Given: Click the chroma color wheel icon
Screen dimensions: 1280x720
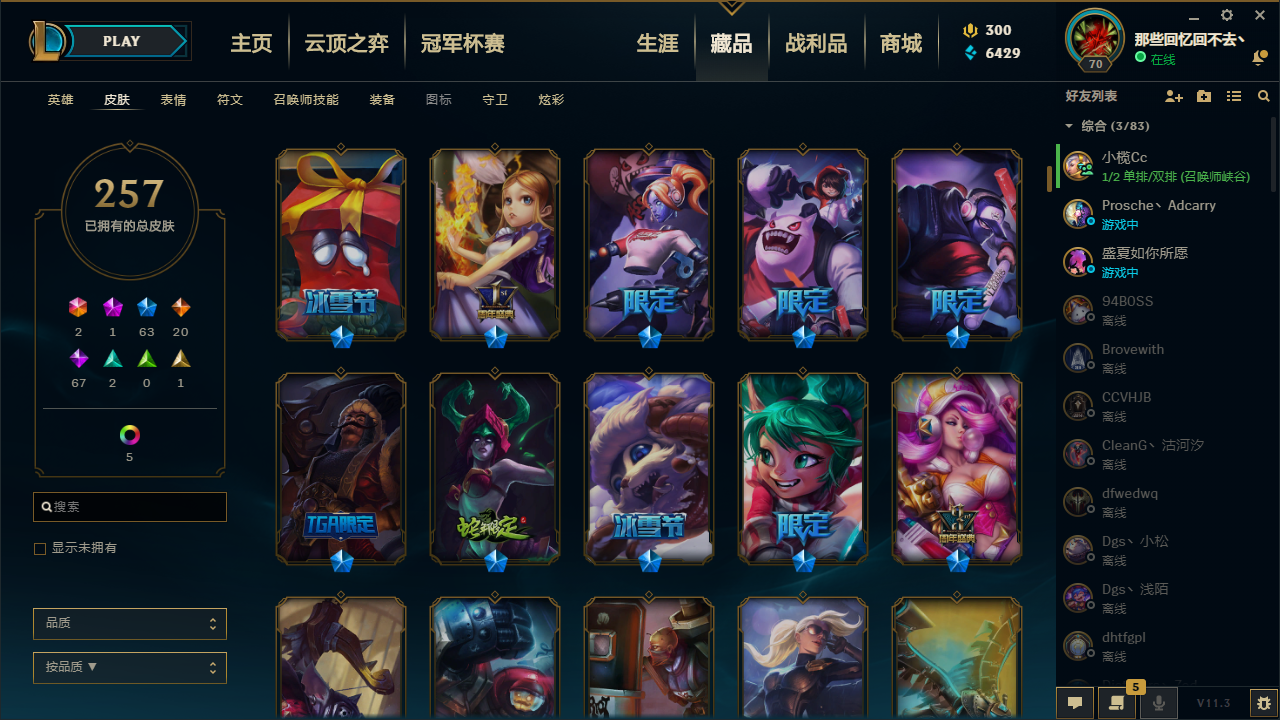Looking at the screenshot, I should pyautogui.click(x=130, y=435).
